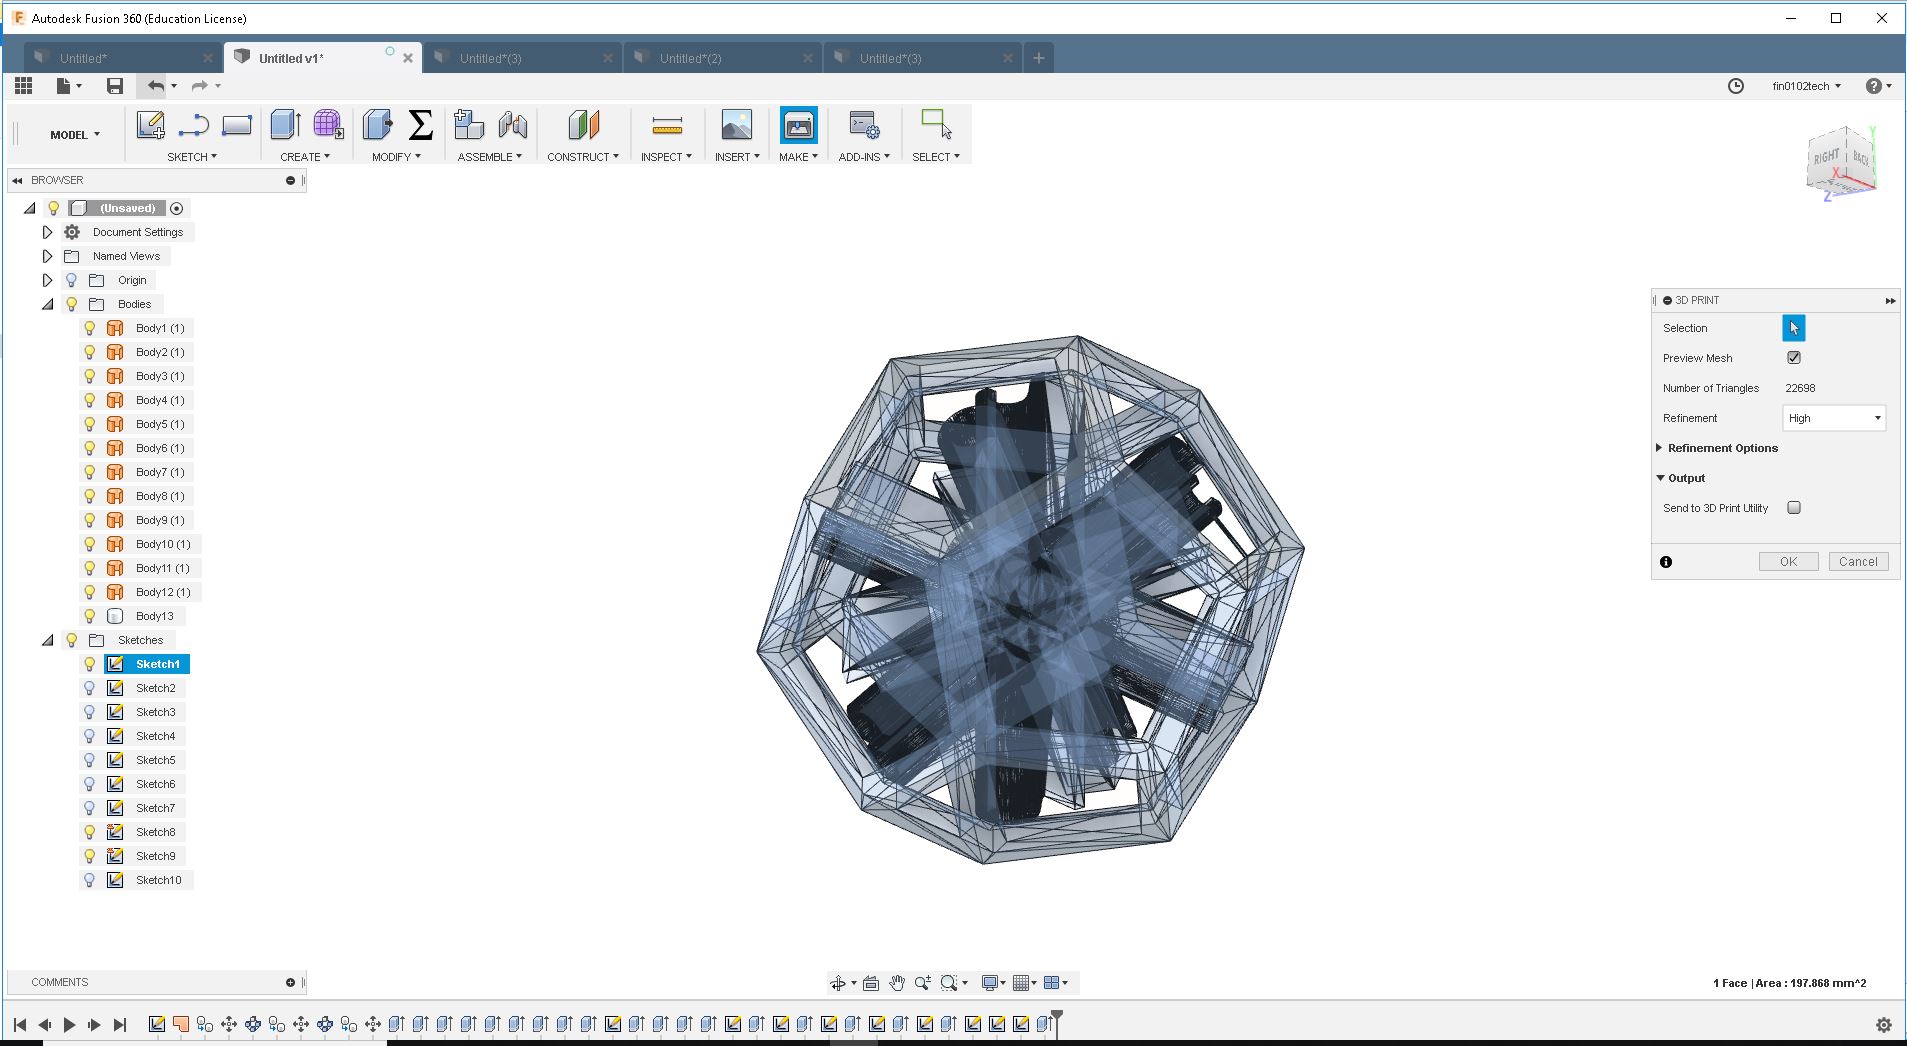Open the SKETCH menu
This screenshot has width=1907, height=1046.
pos(192,157)
